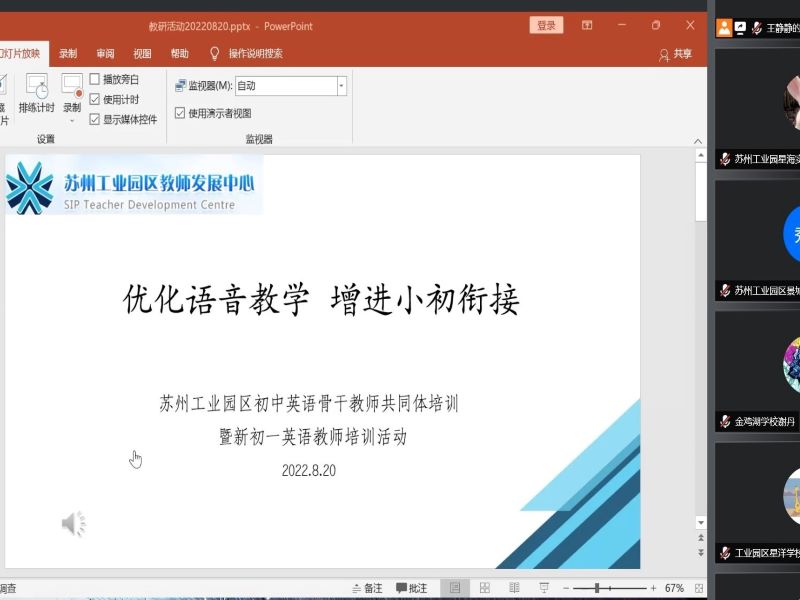Switch to Reading view in the status bar
The height and width of the screenshot is (600, 800).
pyautogui.click(x=514, y=588)
